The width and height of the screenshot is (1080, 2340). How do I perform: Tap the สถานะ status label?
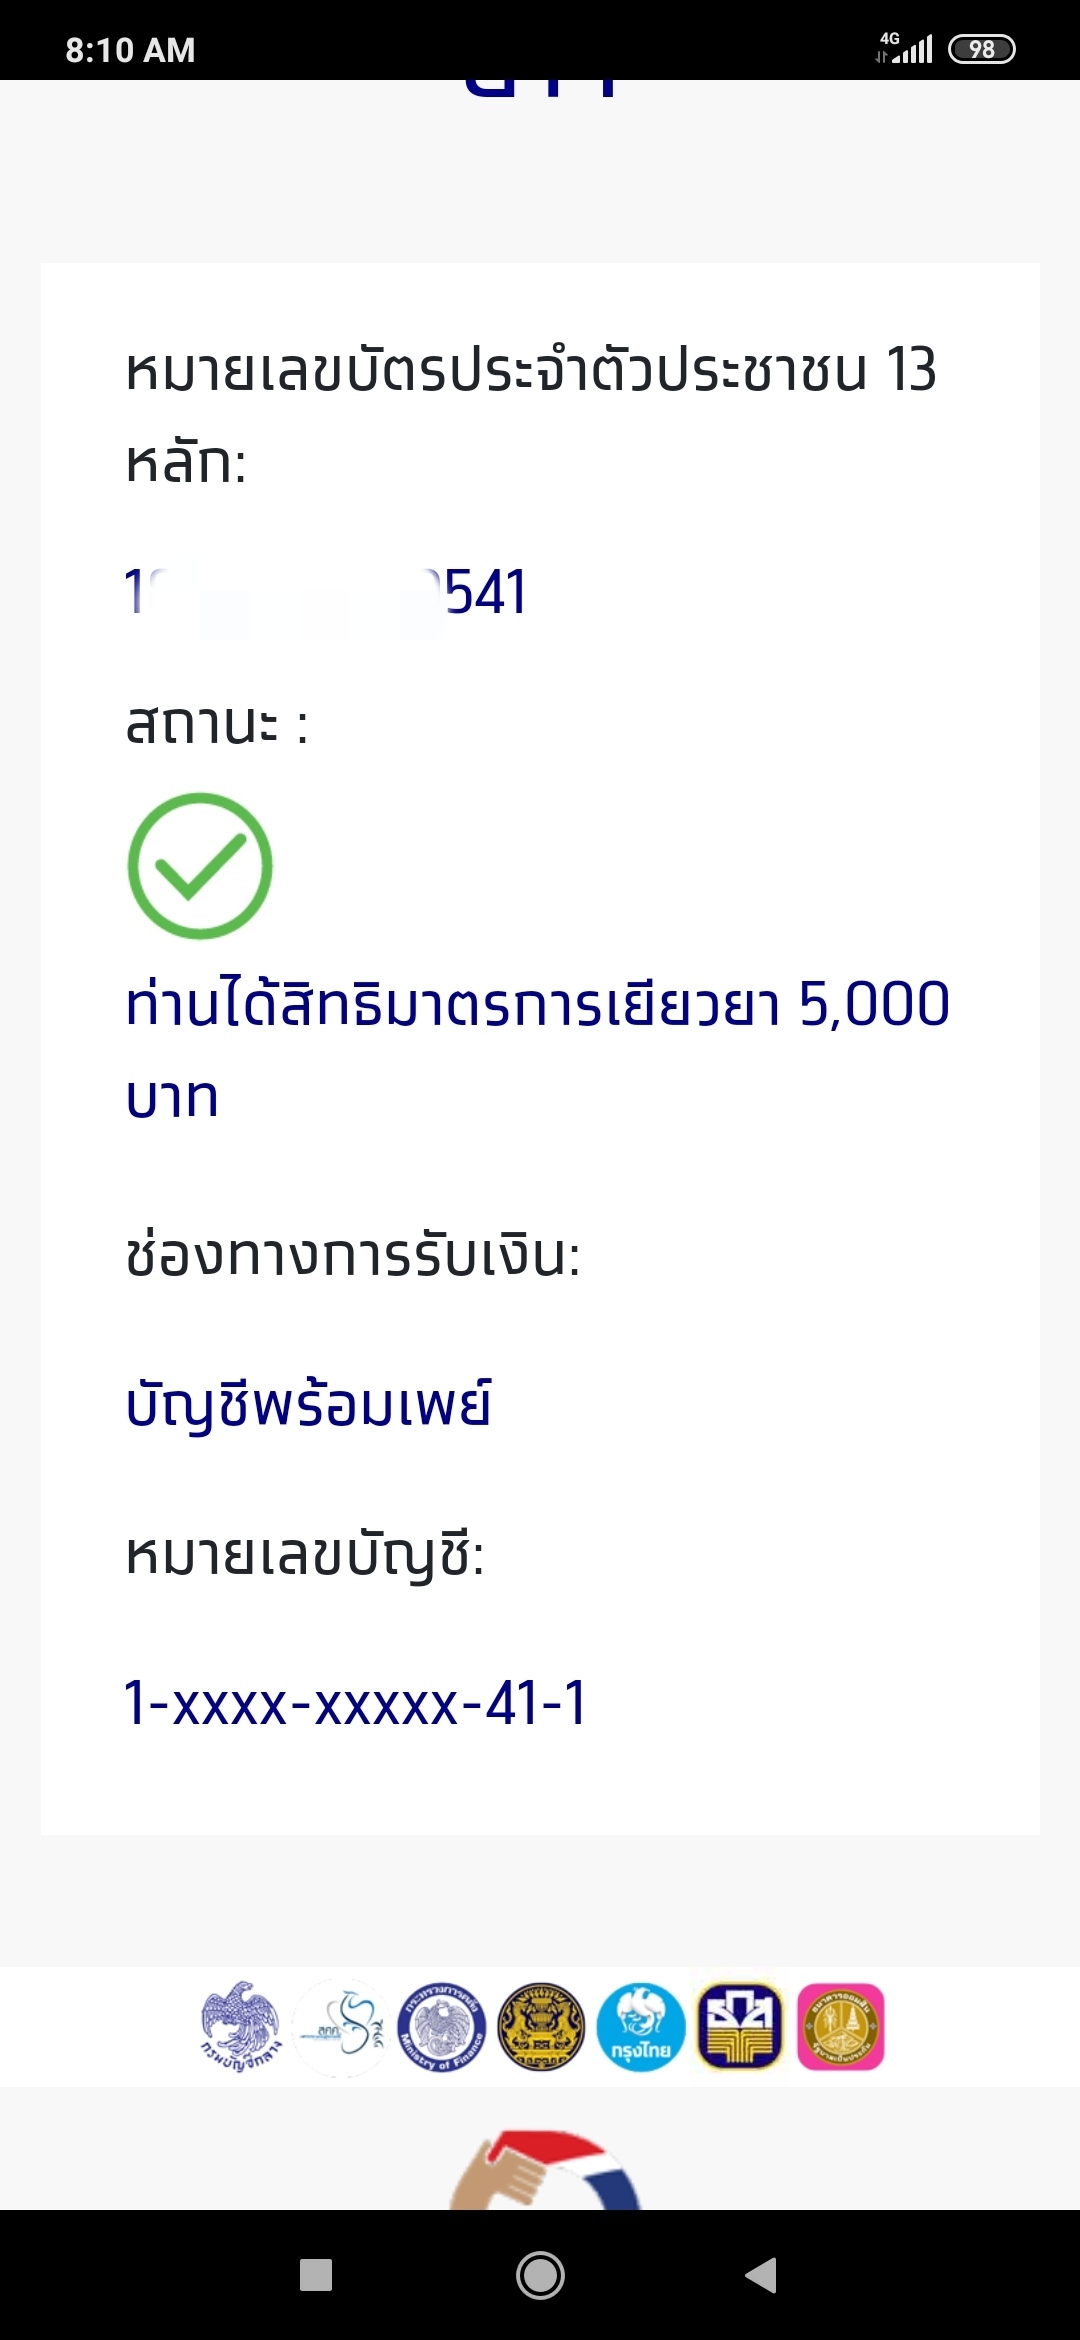(217, 724)
